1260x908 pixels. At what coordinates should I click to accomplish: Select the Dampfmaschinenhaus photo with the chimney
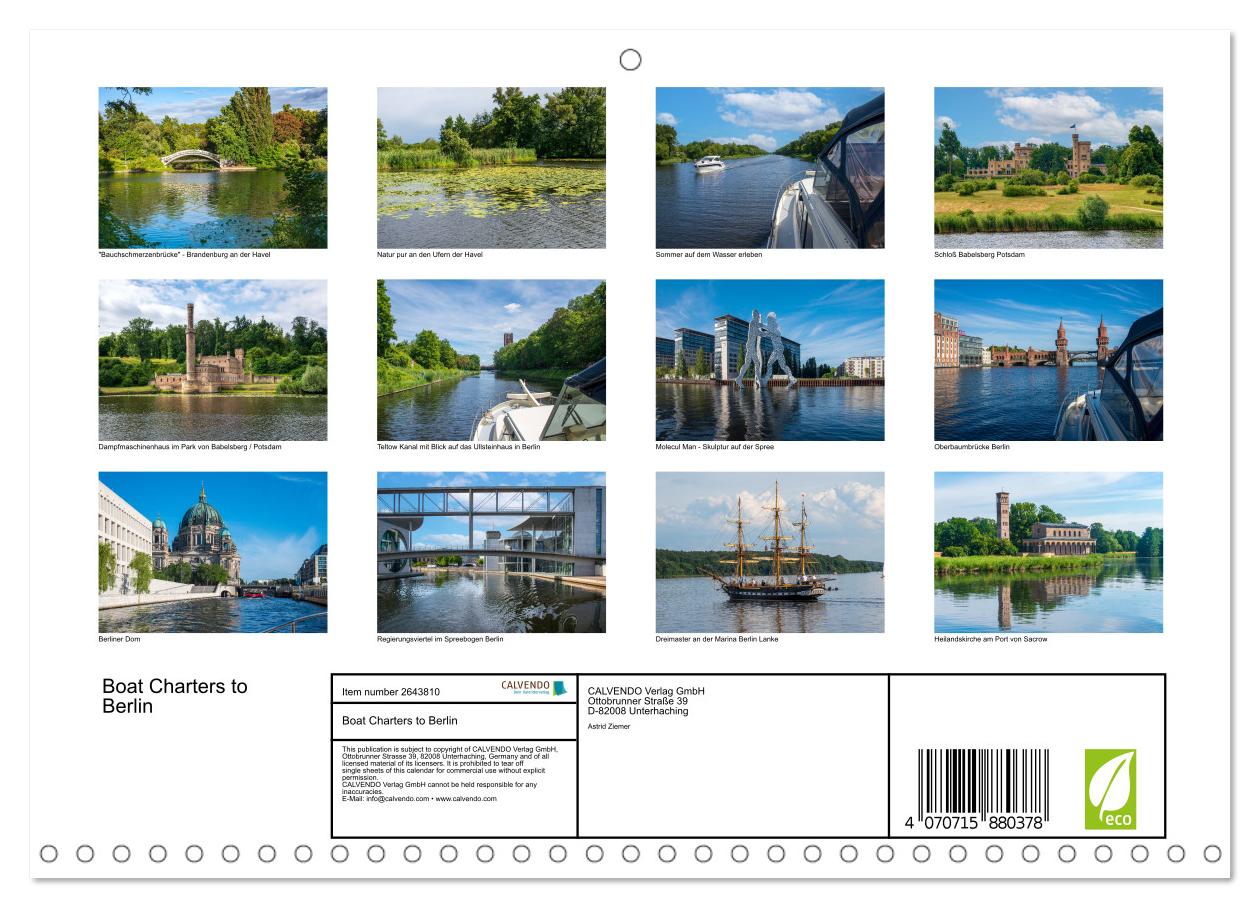[213, 360]
